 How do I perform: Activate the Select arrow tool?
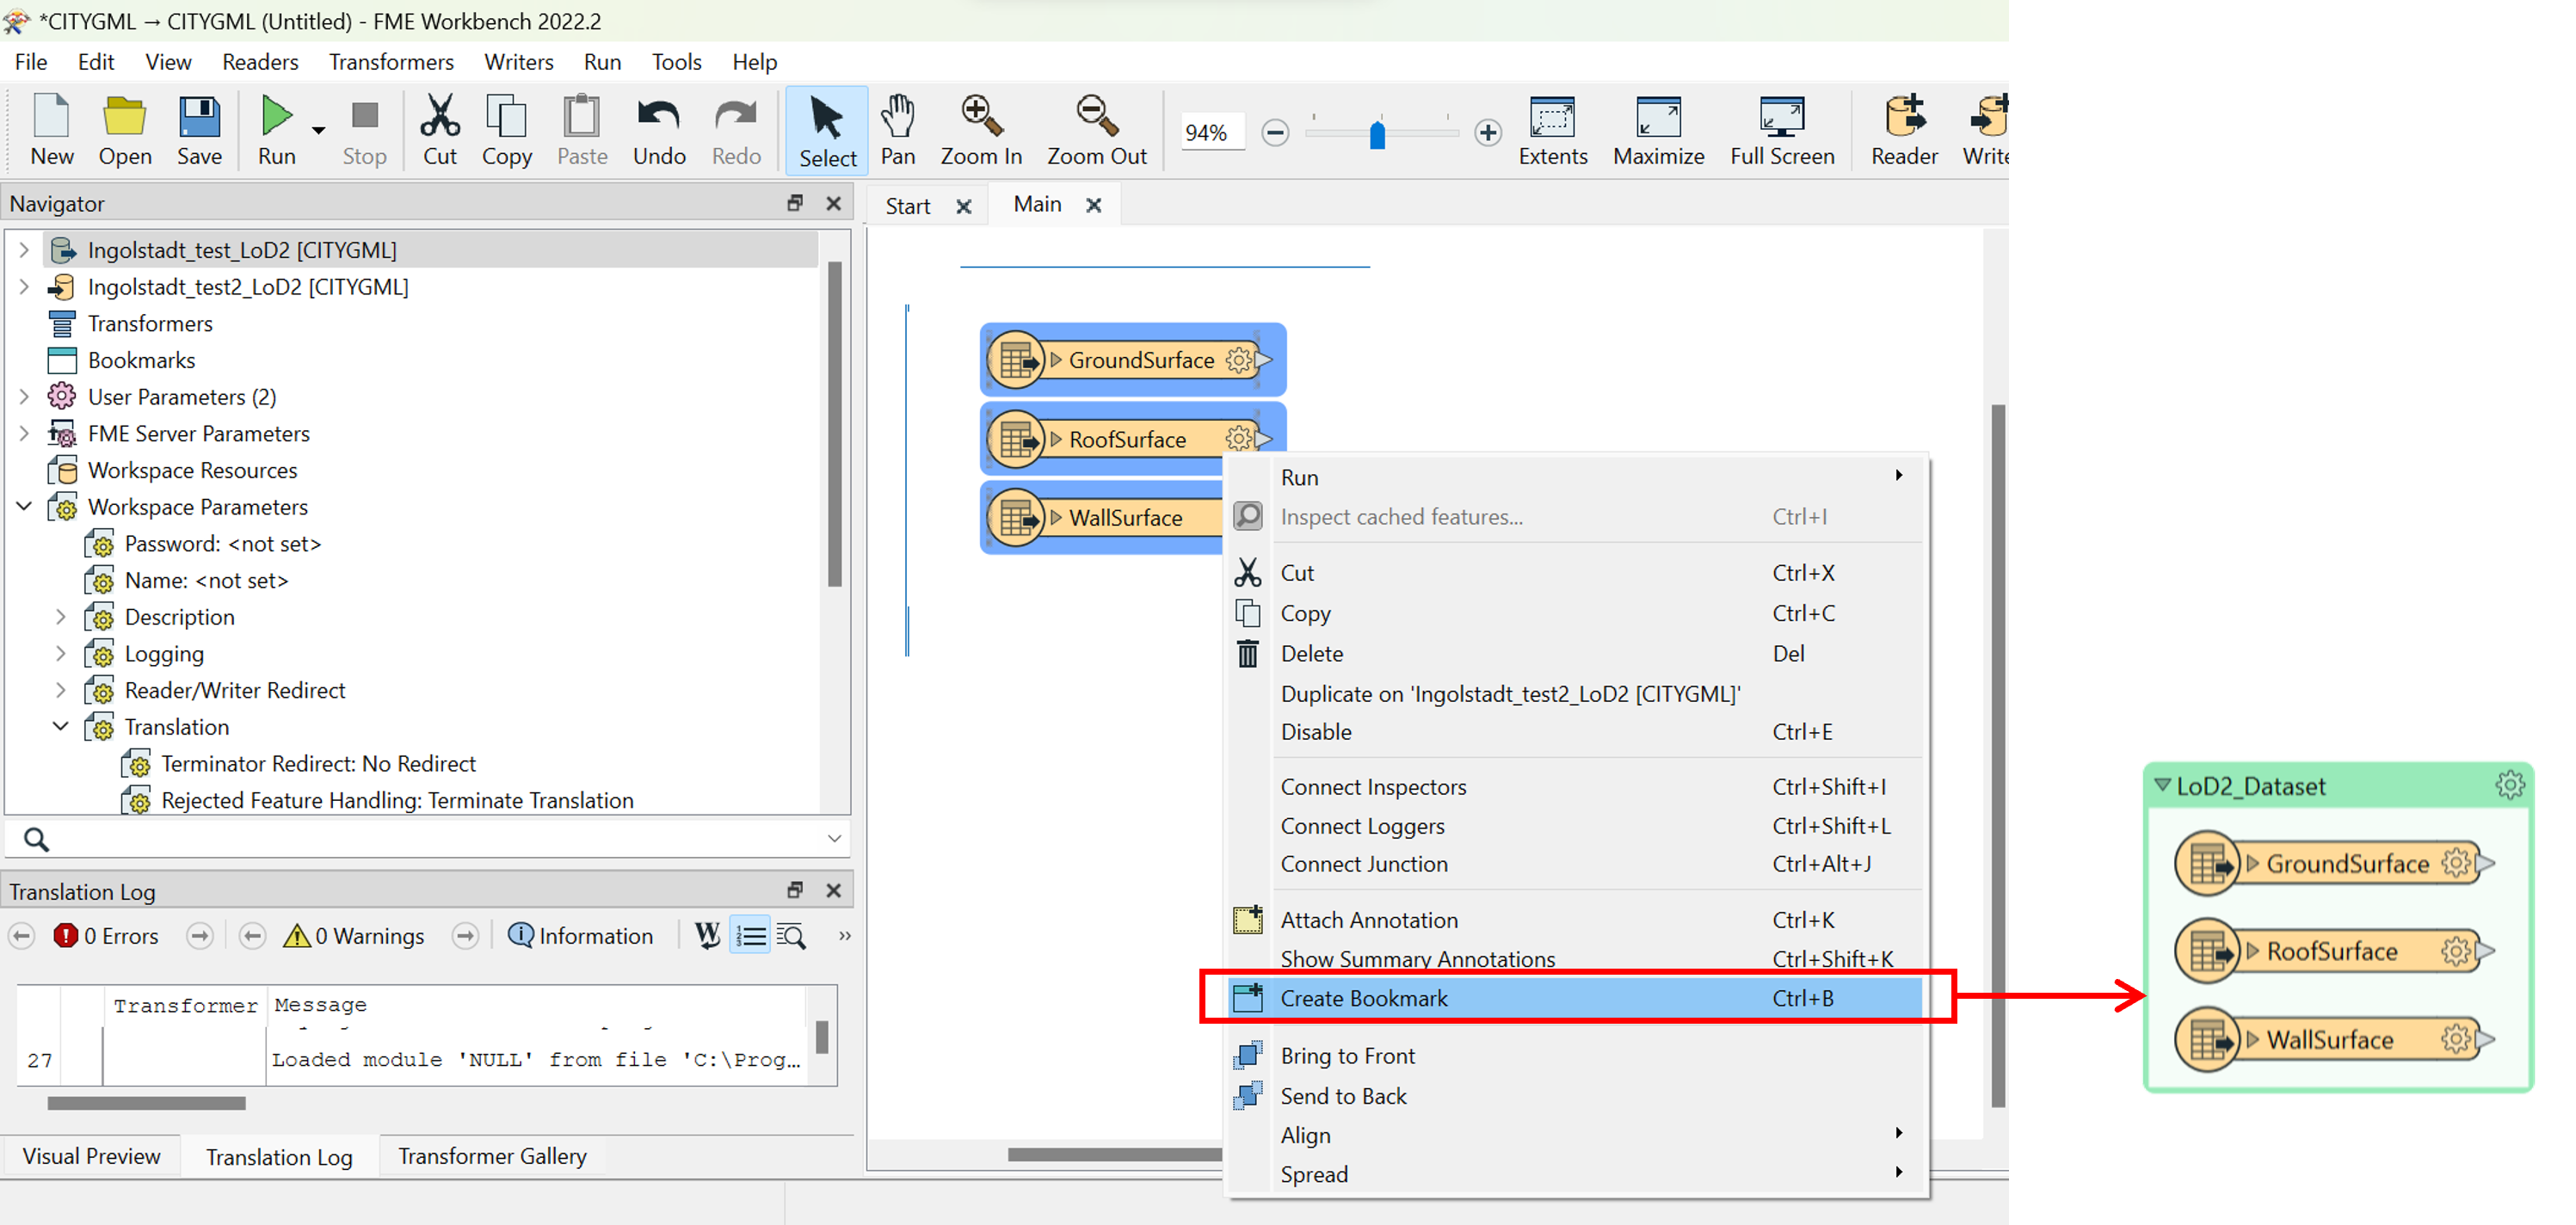pos(827,131)
